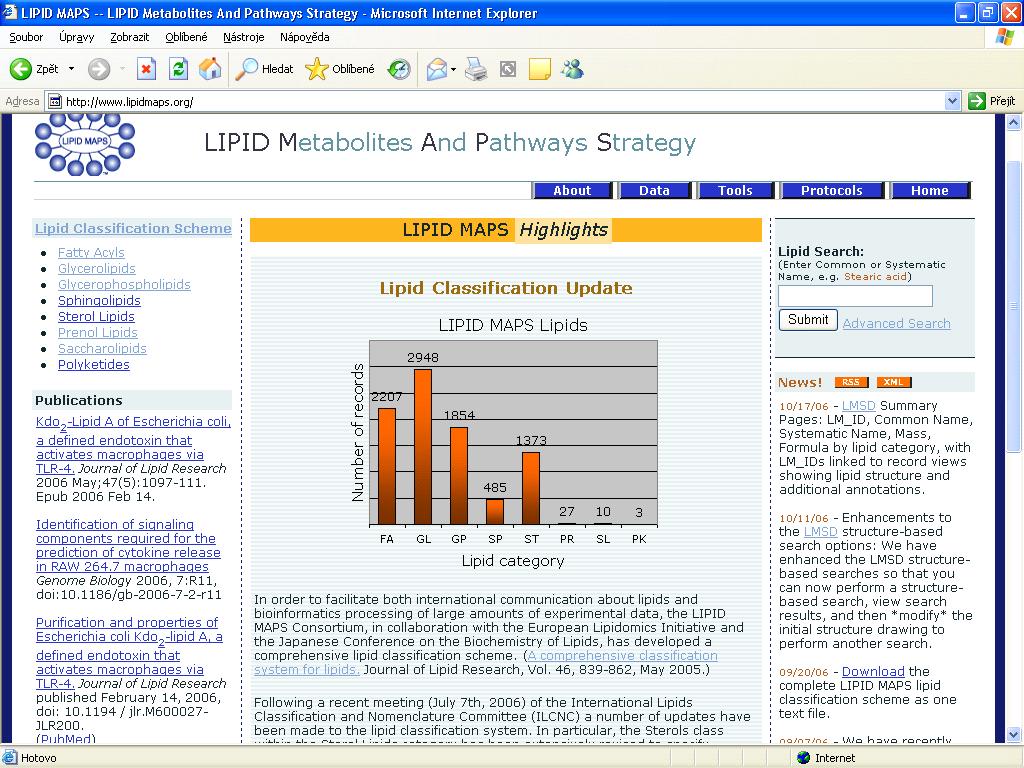Image resolution: width=1024 pixels, height=768 pixels.
Task: Stop page loading with red X icon
Action: 146,69
